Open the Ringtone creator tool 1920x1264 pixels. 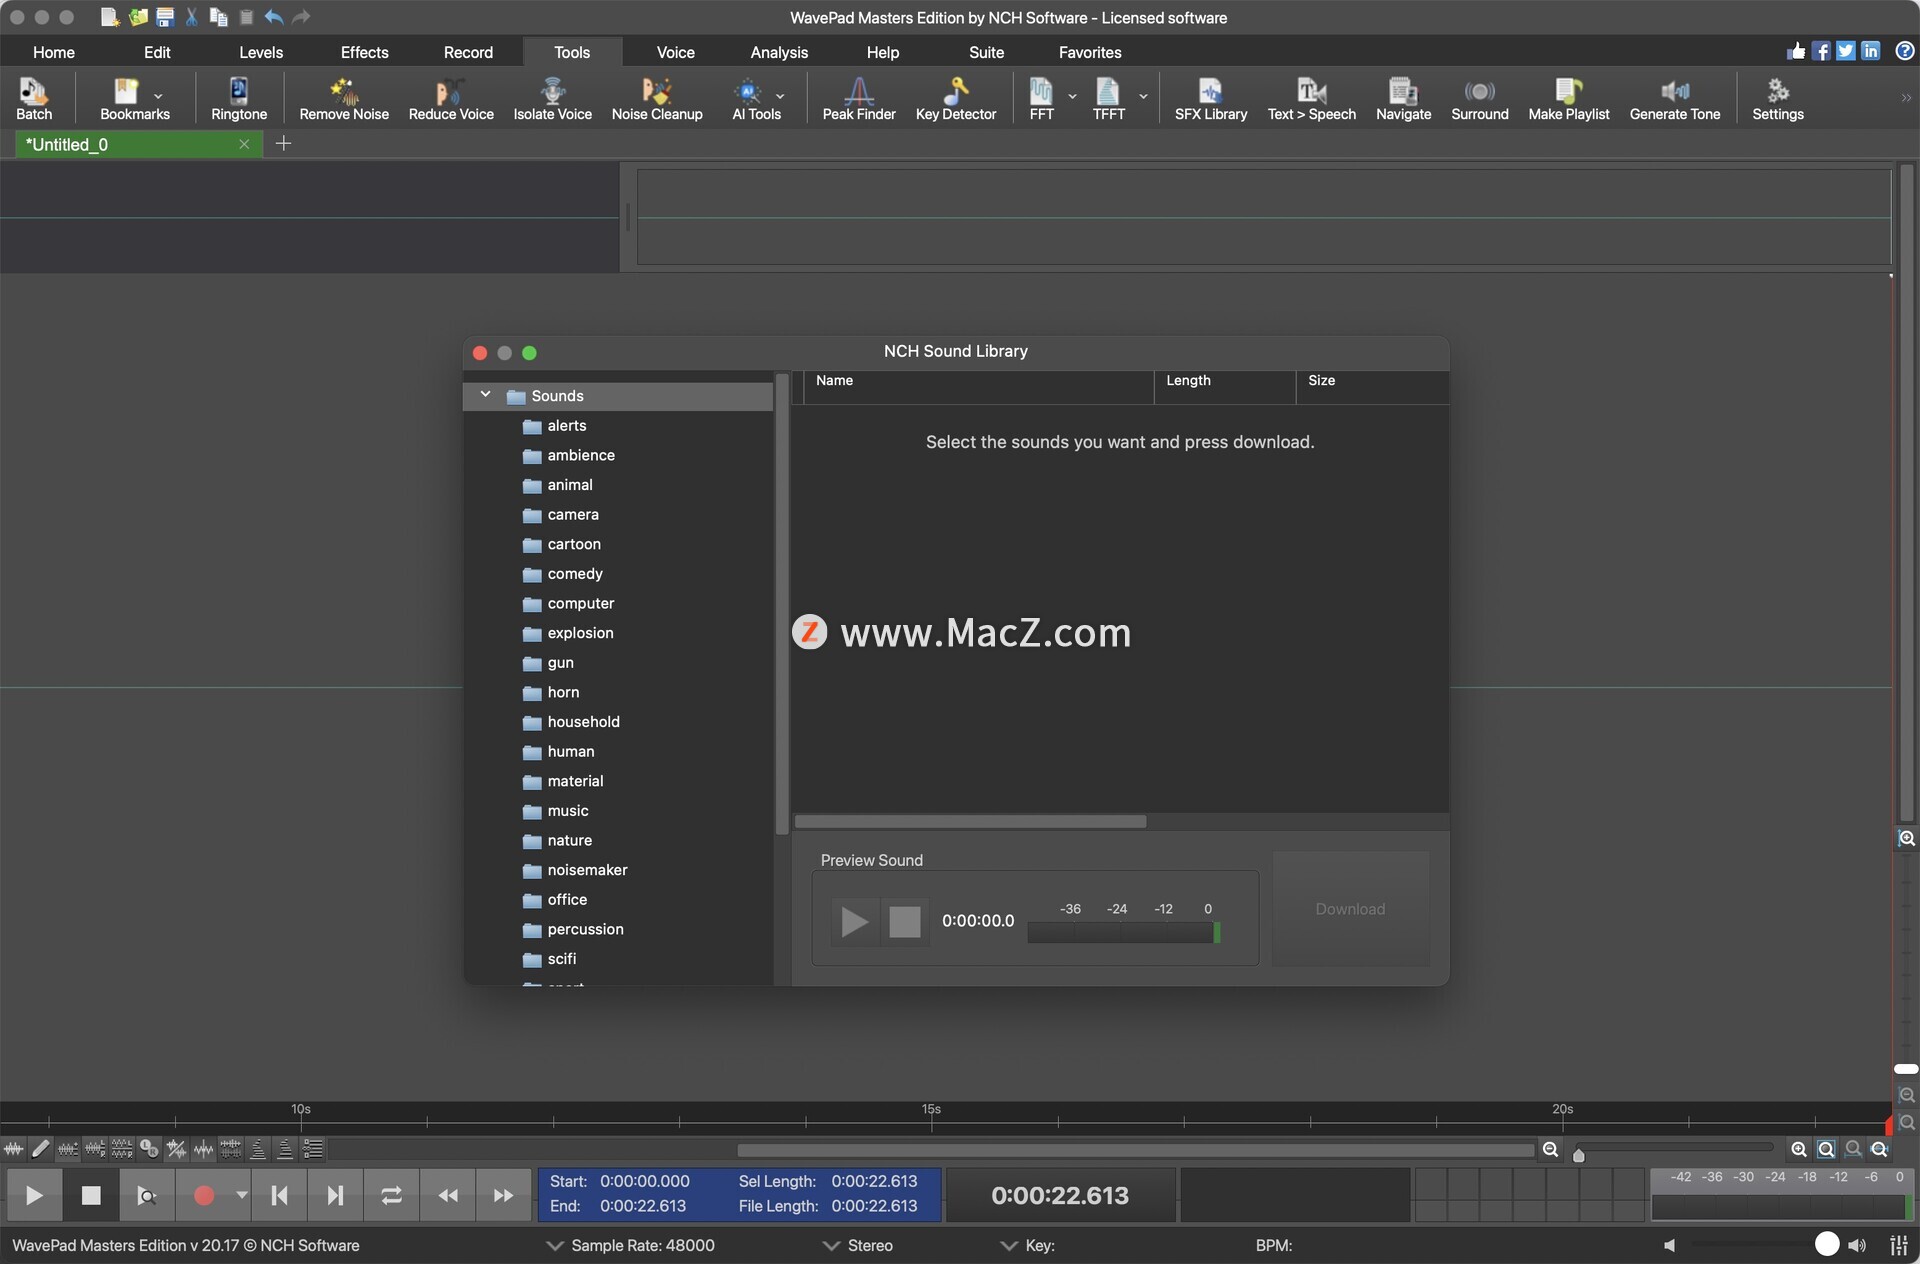tap(239, 99)
